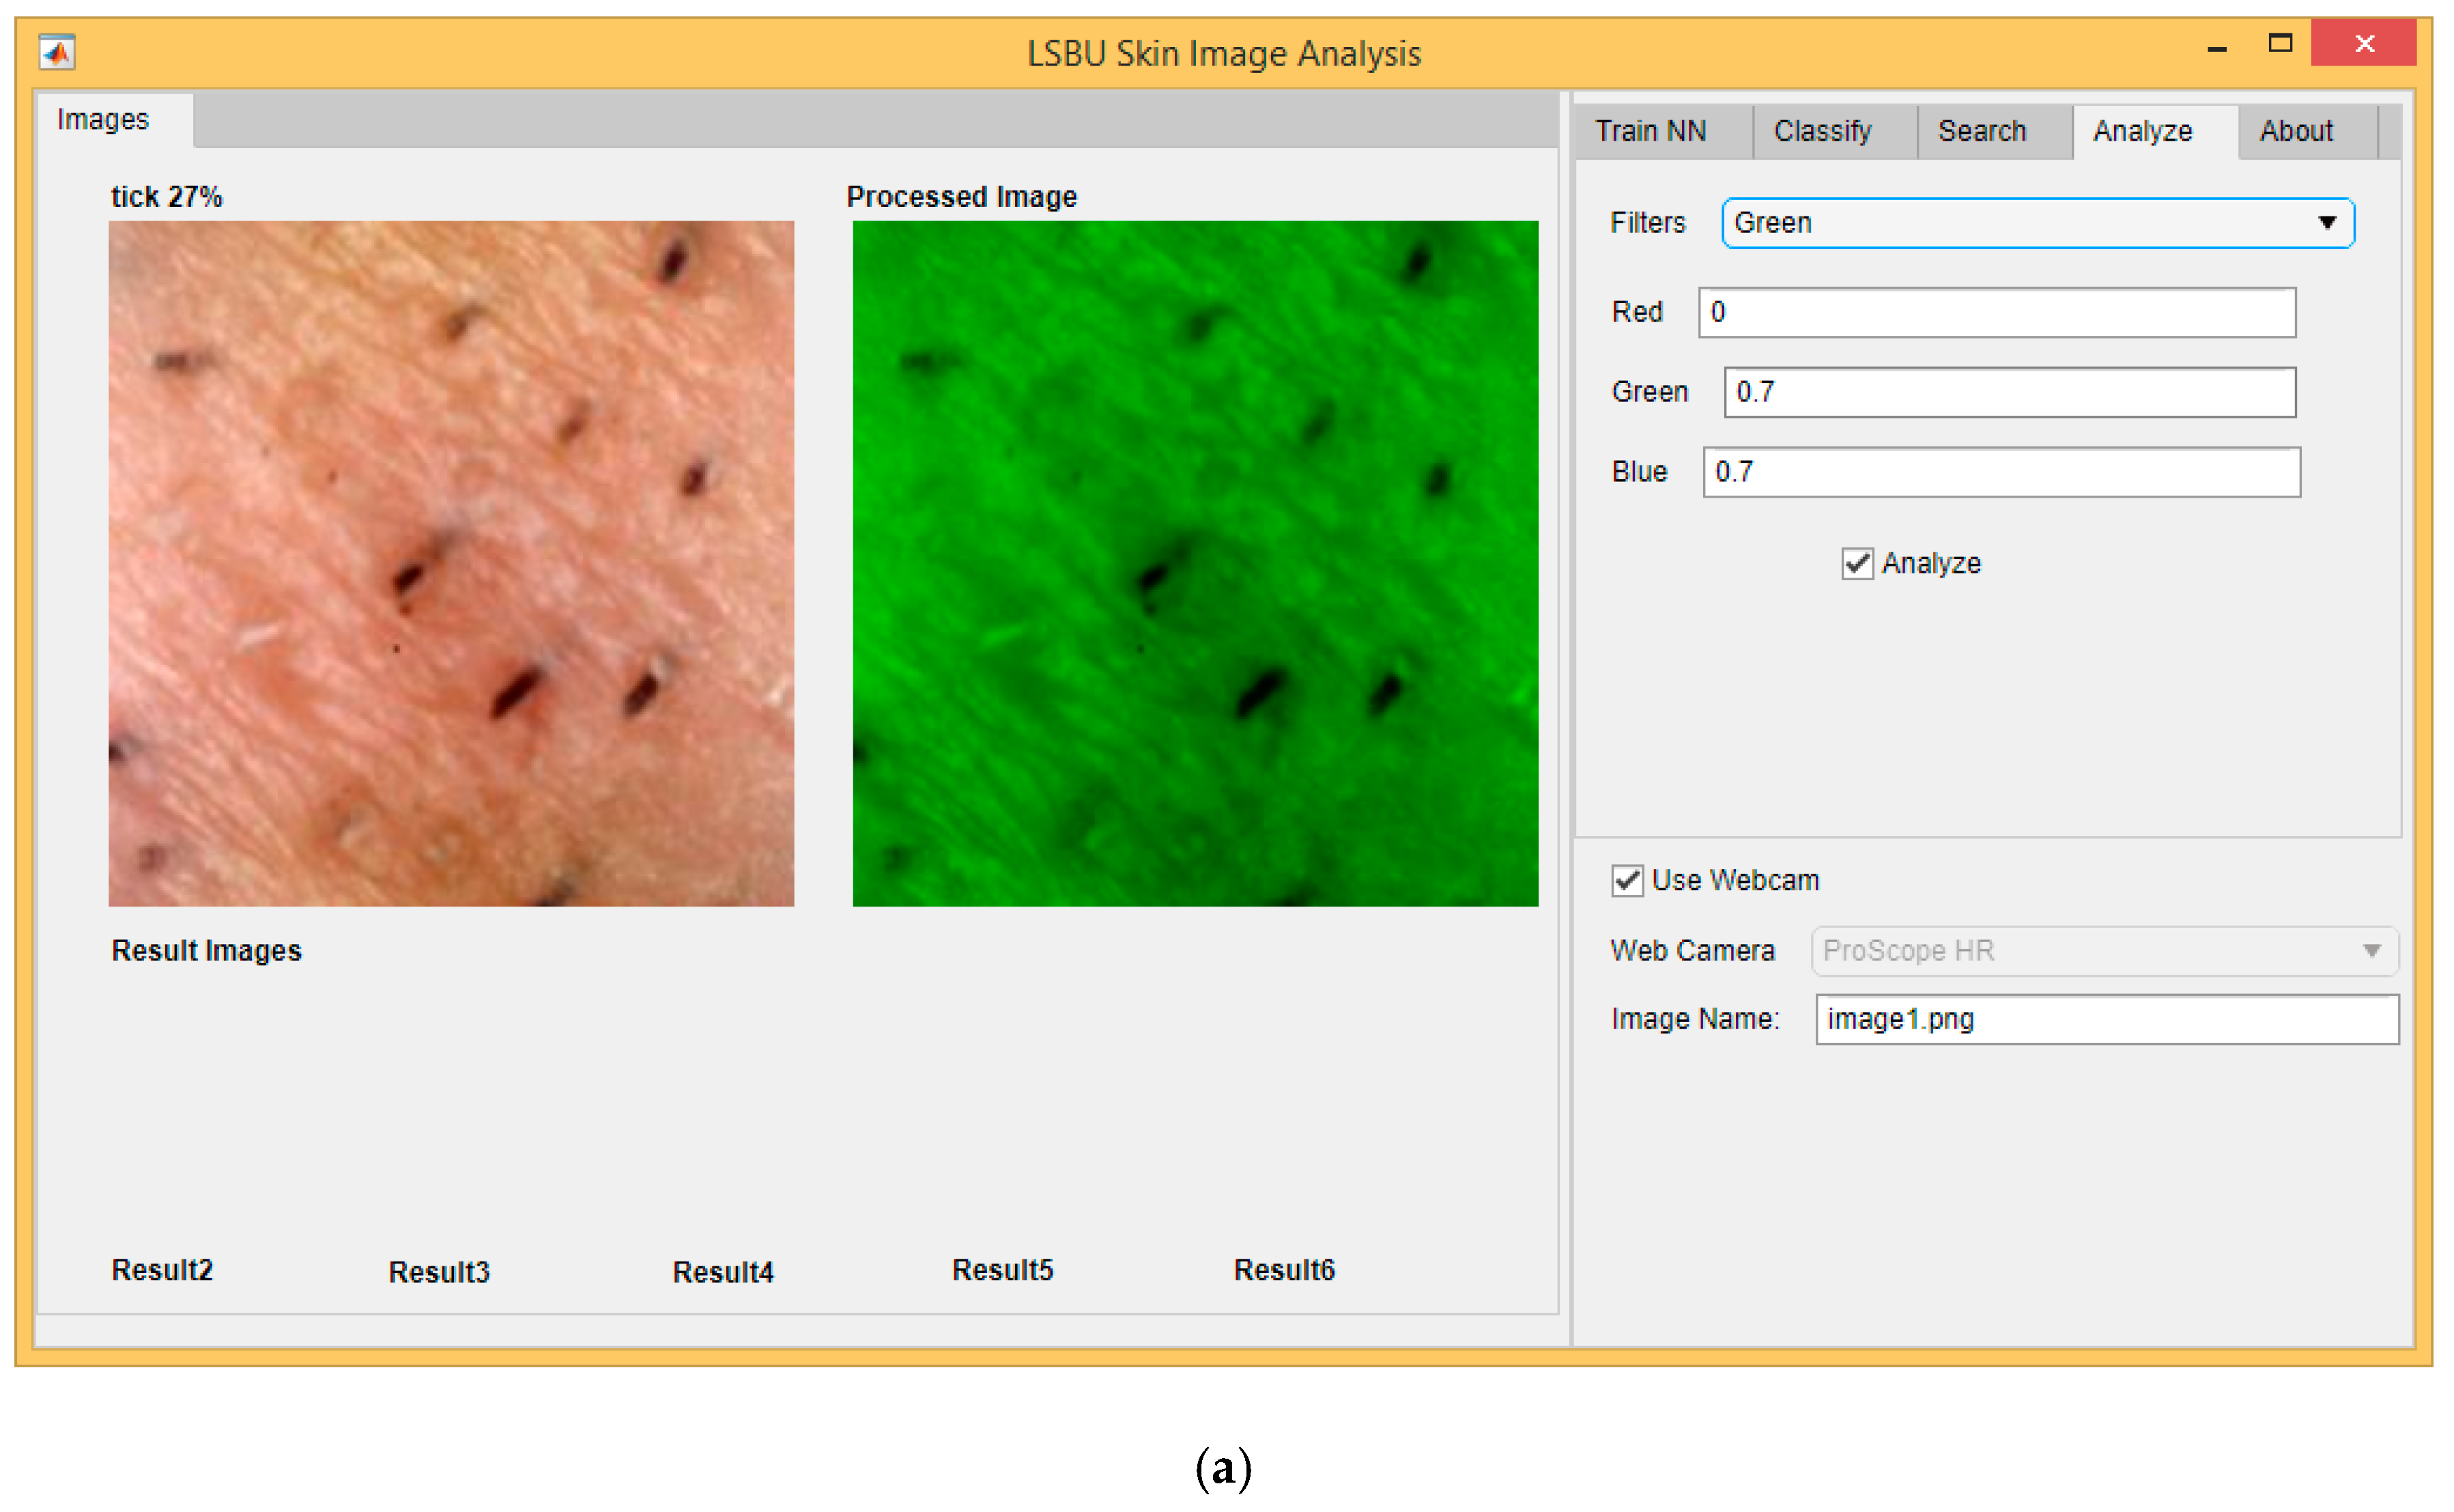Image resolution: width=2454 pixels, height=1512 pixels.
Task: Switch to the Train NN tab
Action: (x=1652, y=131)
